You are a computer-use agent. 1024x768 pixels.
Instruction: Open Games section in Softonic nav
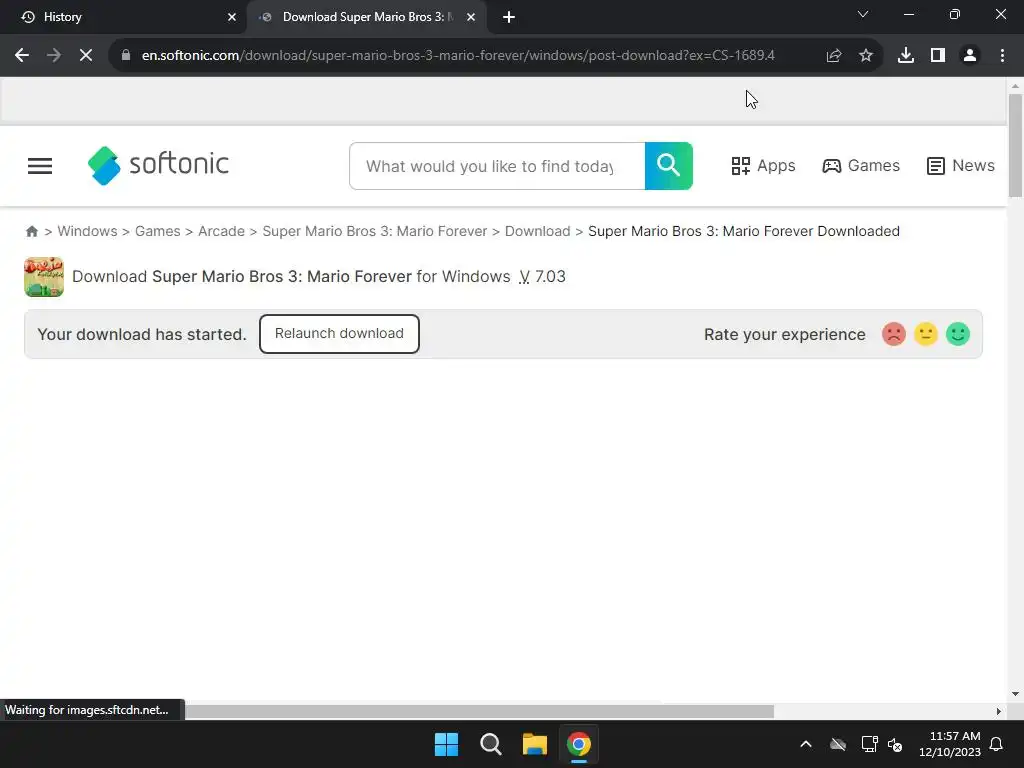click(861, 166)
